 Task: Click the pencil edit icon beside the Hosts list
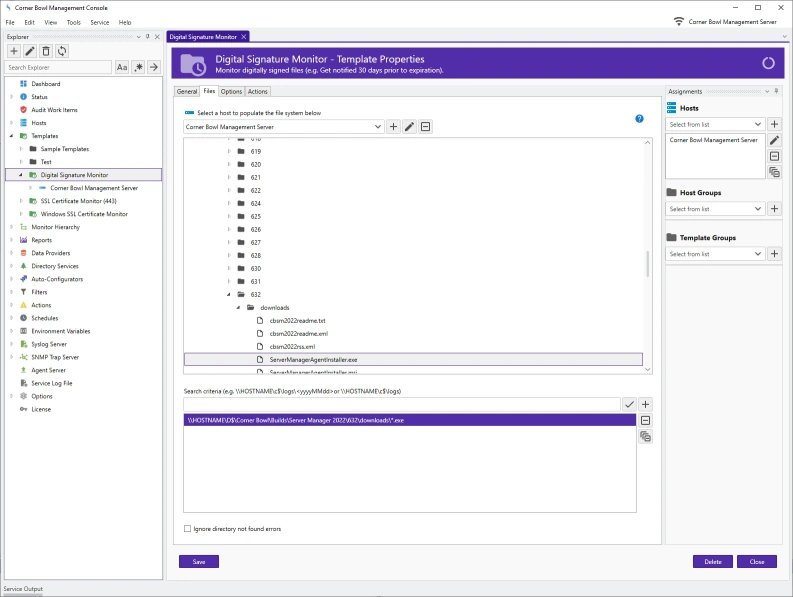coord(774,141)
